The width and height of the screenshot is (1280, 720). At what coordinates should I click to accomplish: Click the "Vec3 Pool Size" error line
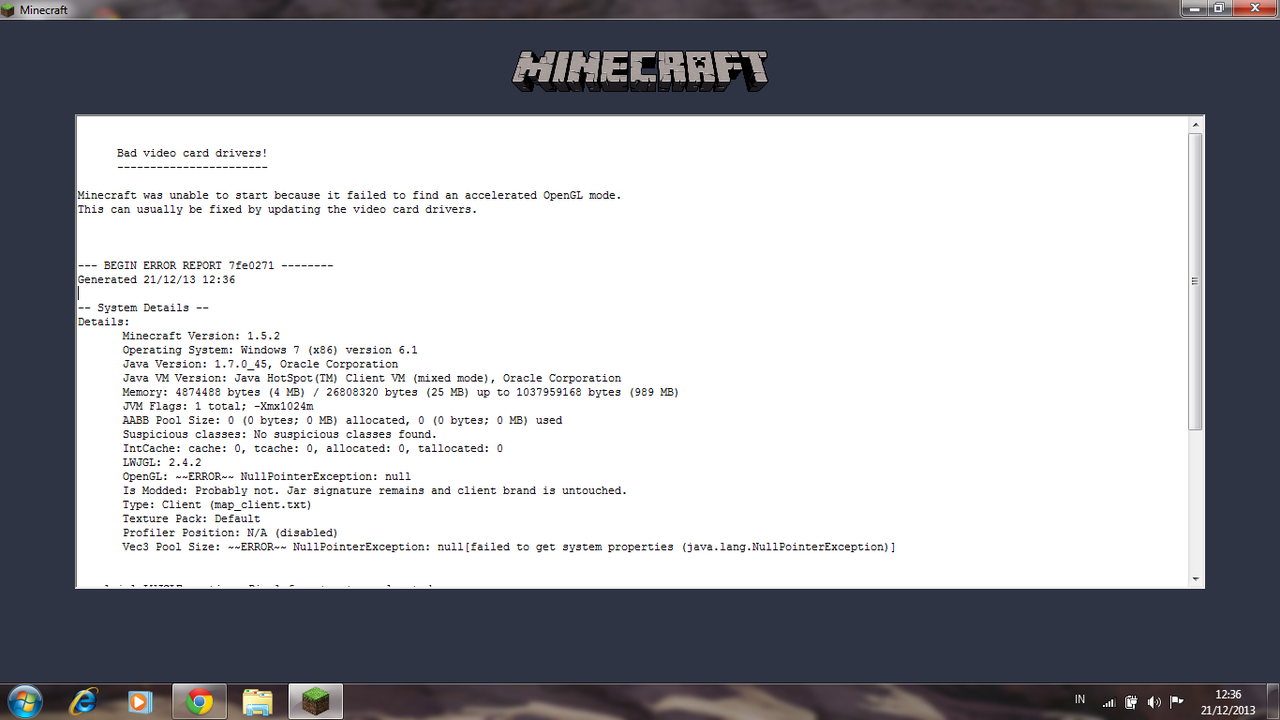[509, 546]
